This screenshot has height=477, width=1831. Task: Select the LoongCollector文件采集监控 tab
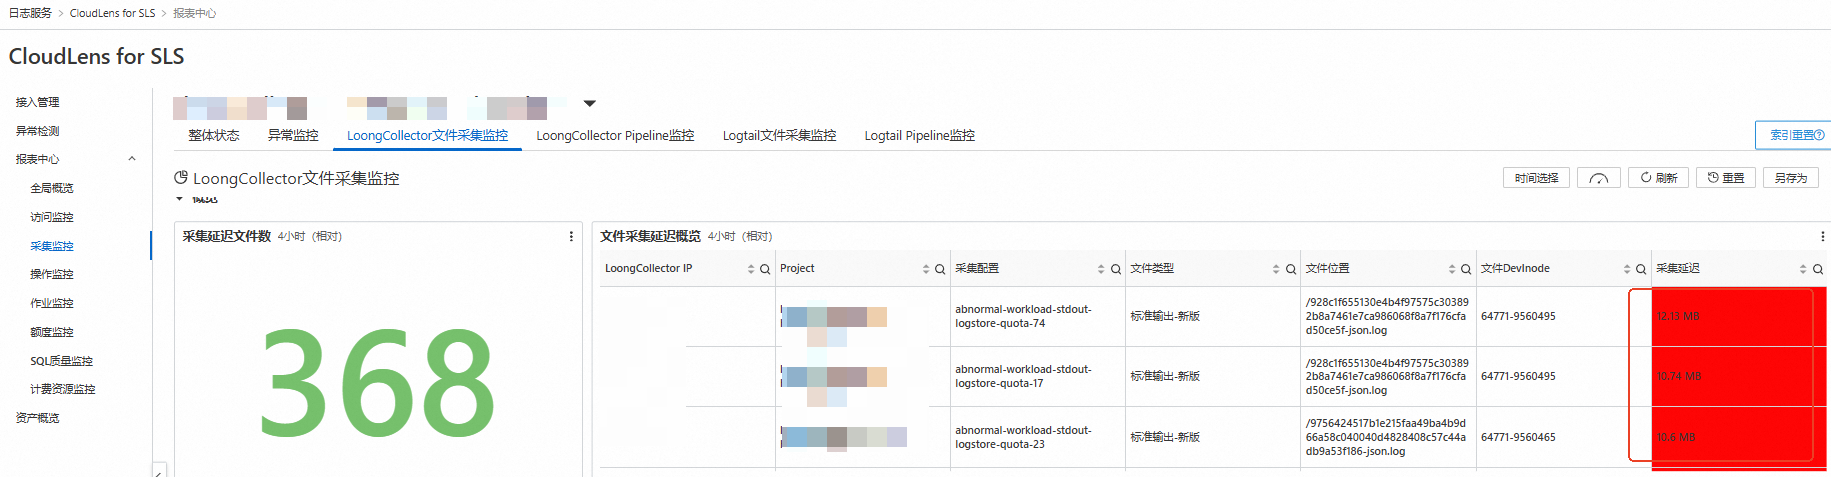pos(427,135)
